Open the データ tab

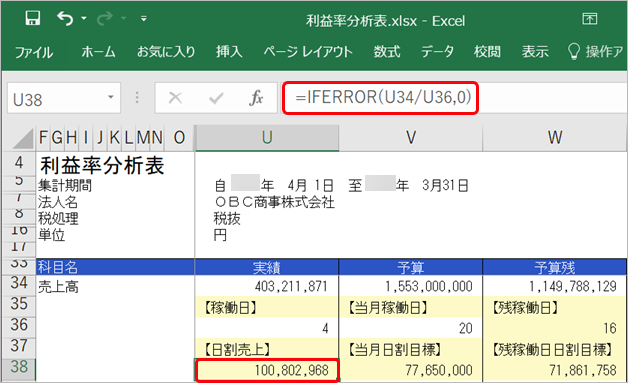[437, 52]
